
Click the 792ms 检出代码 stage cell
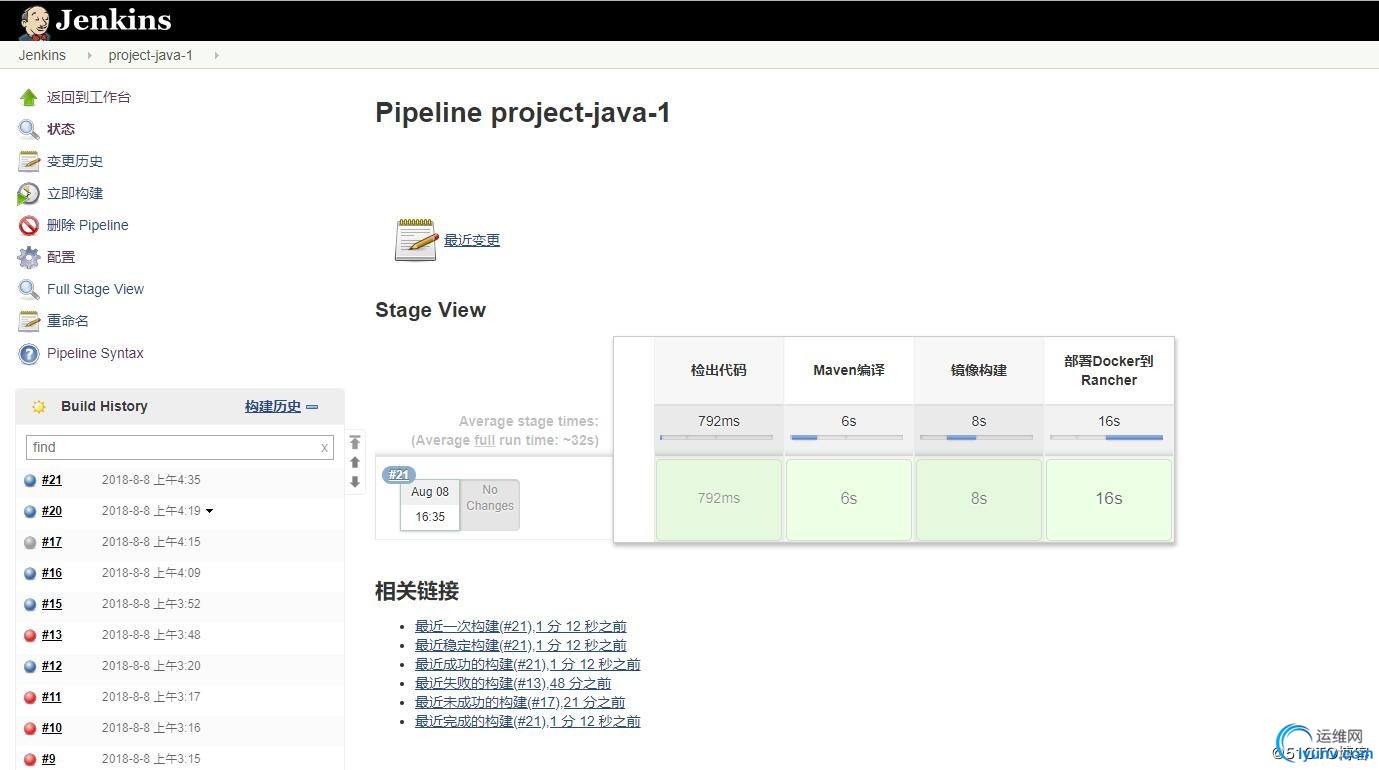click(719, 499)
